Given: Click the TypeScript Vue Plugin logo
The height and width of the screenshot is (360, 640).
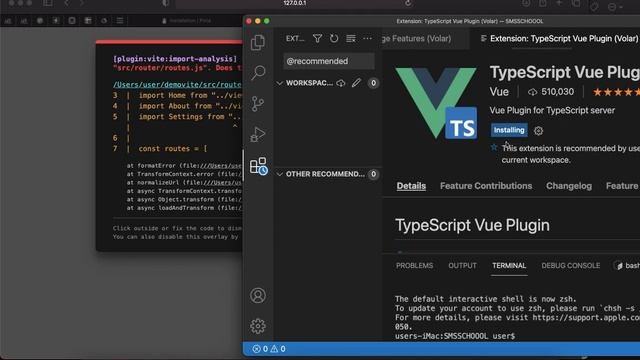Looking at the screenshot, I should (436, 103).
